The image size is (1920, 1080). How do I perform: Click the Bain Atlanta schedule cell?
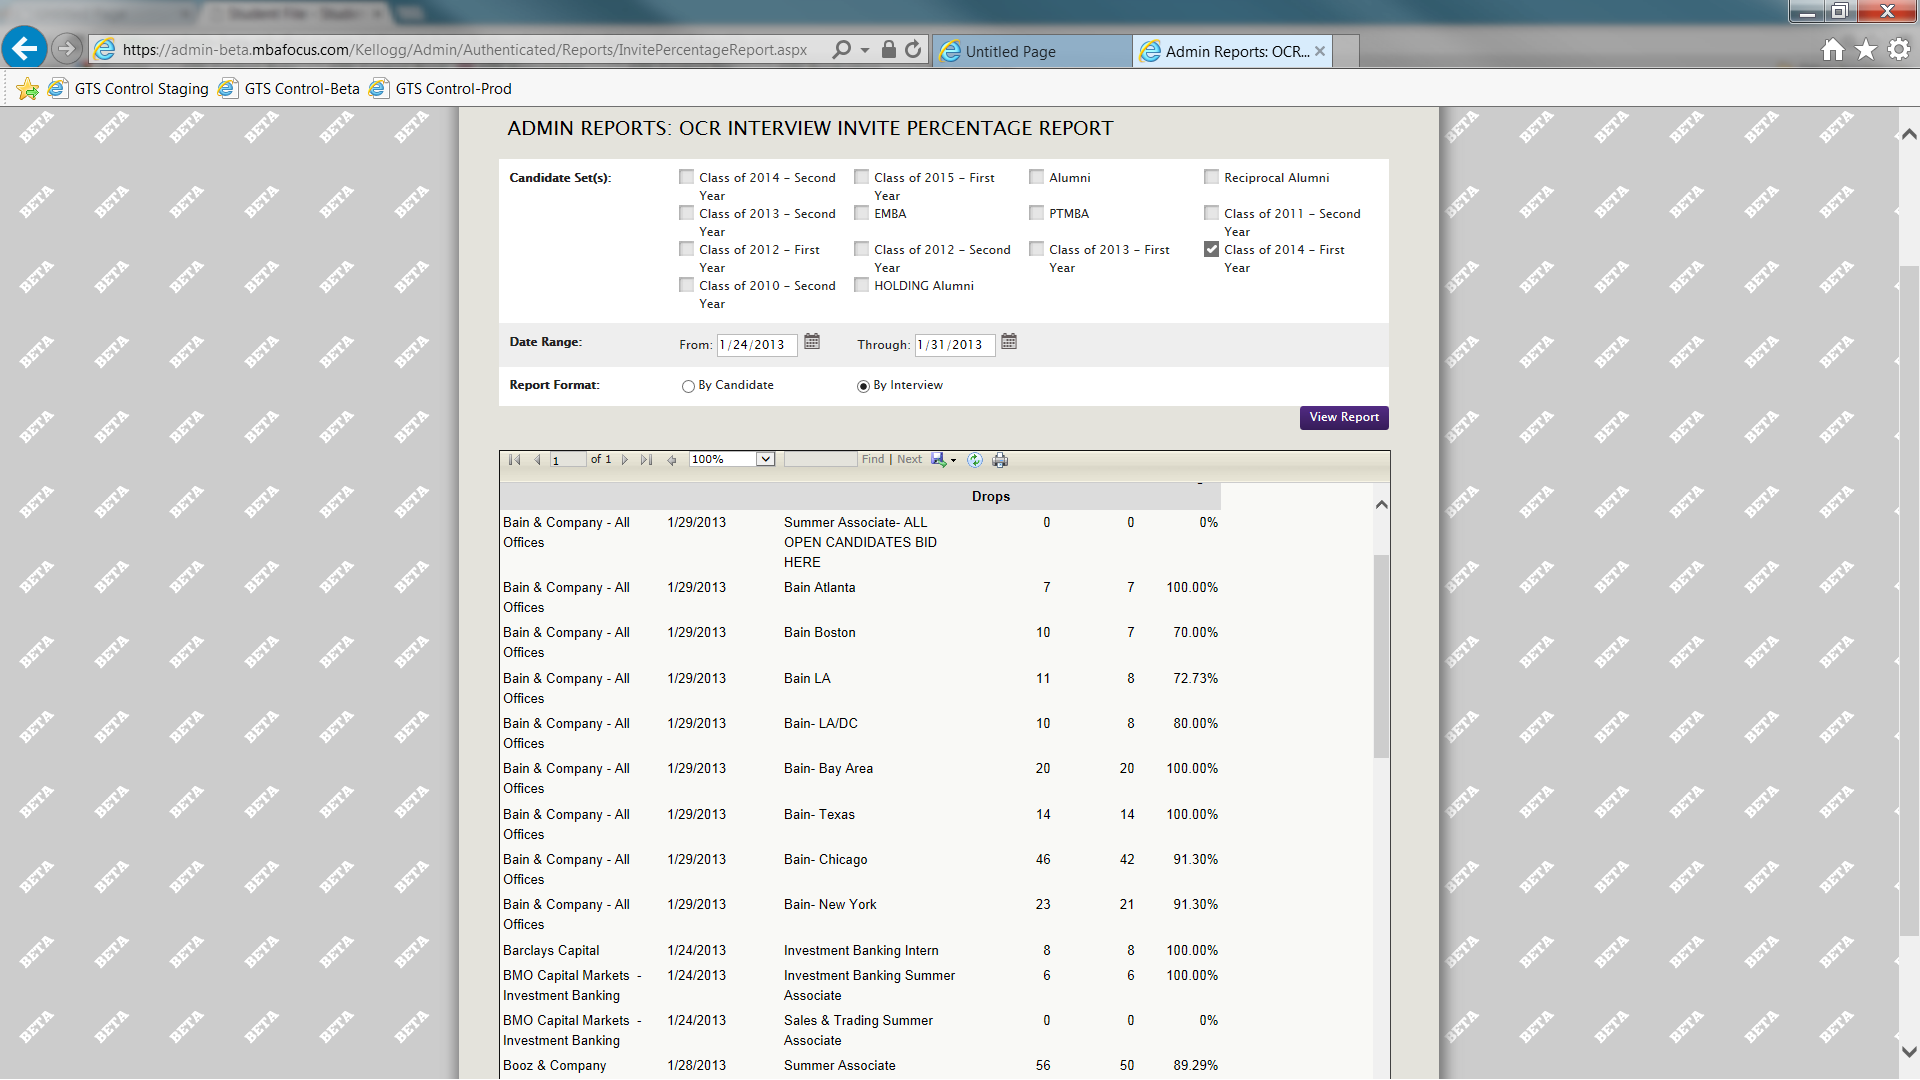819,588
